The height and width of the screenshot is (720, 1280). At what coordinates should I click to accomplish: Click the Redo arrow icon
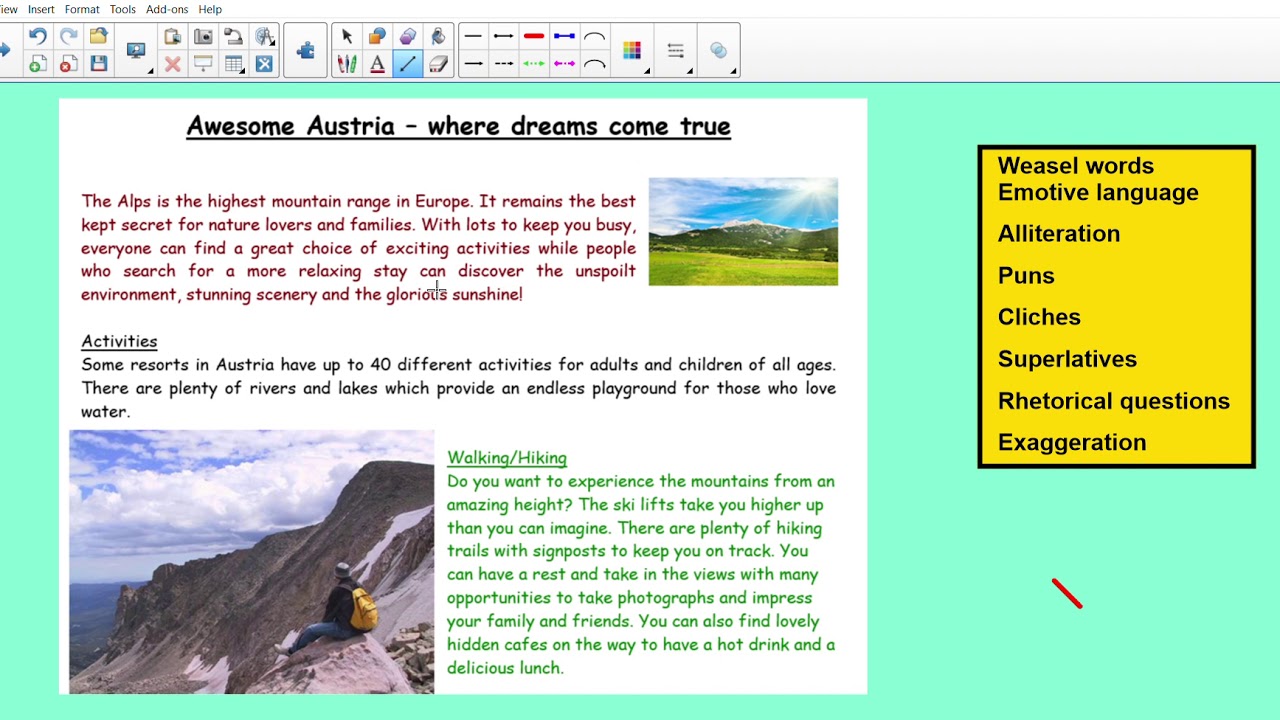(x=68, y=37)
